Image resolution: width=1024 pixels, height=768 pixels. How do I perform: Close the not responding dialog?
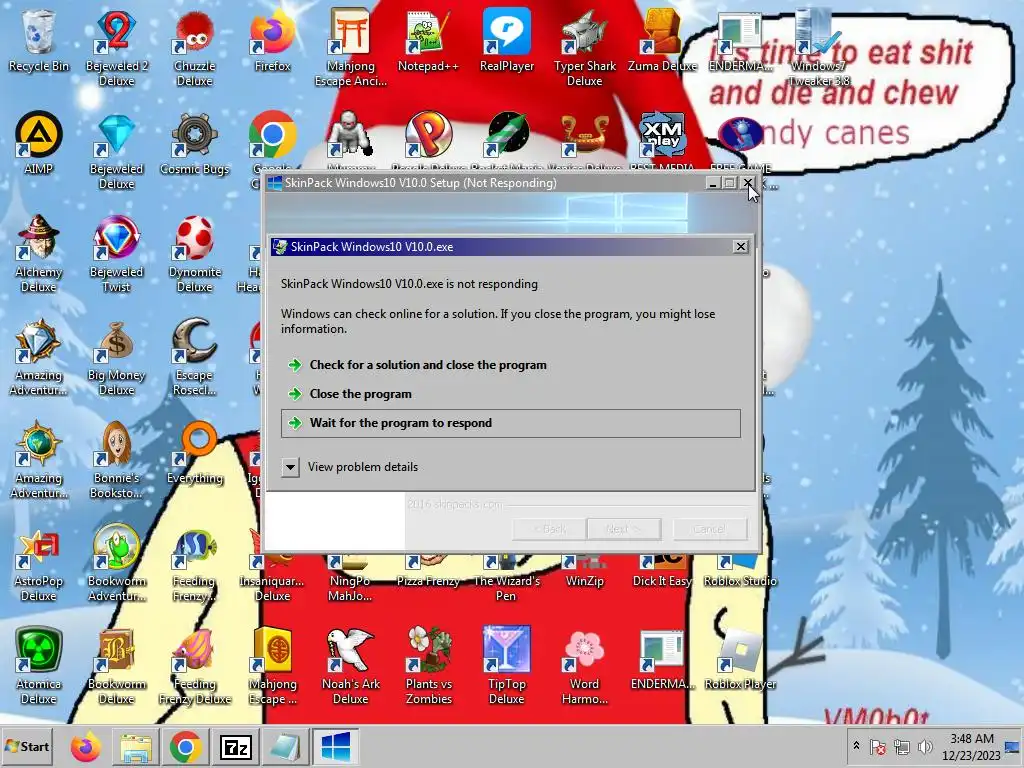point(740,246)
